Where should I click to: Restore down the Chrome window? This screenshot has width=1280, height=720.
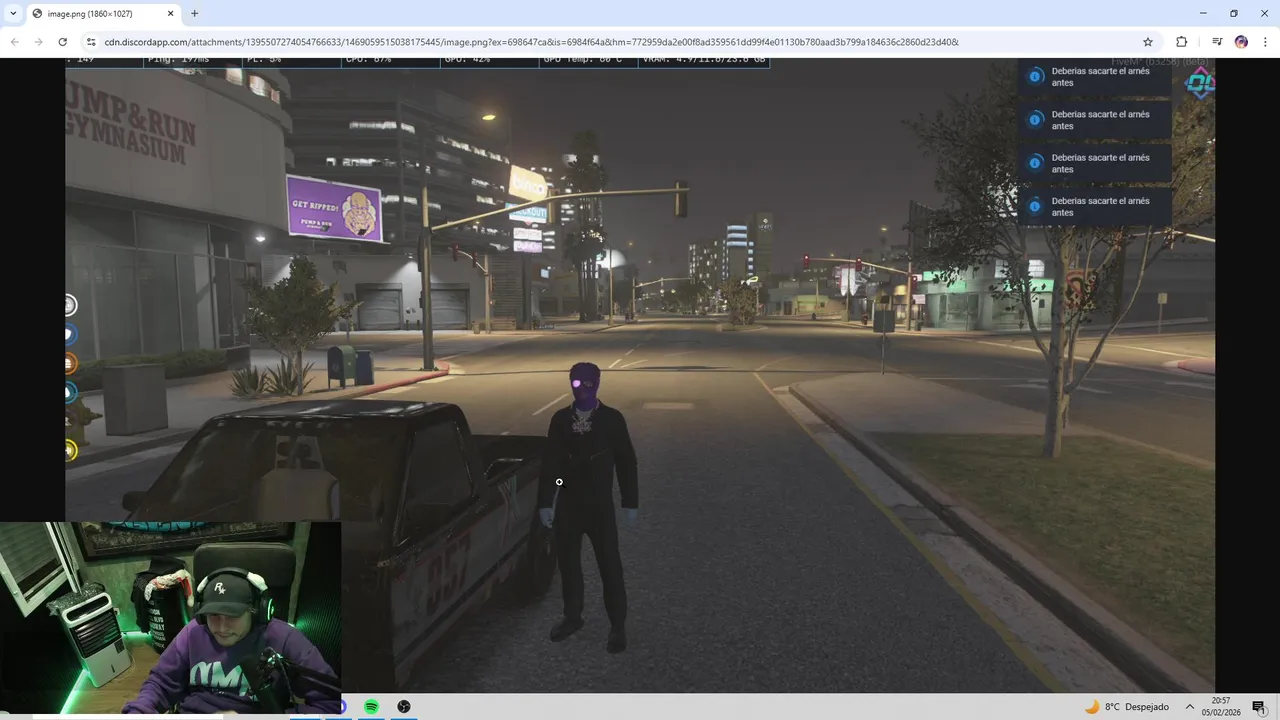pyautogui.click(x=1234, y=13)
